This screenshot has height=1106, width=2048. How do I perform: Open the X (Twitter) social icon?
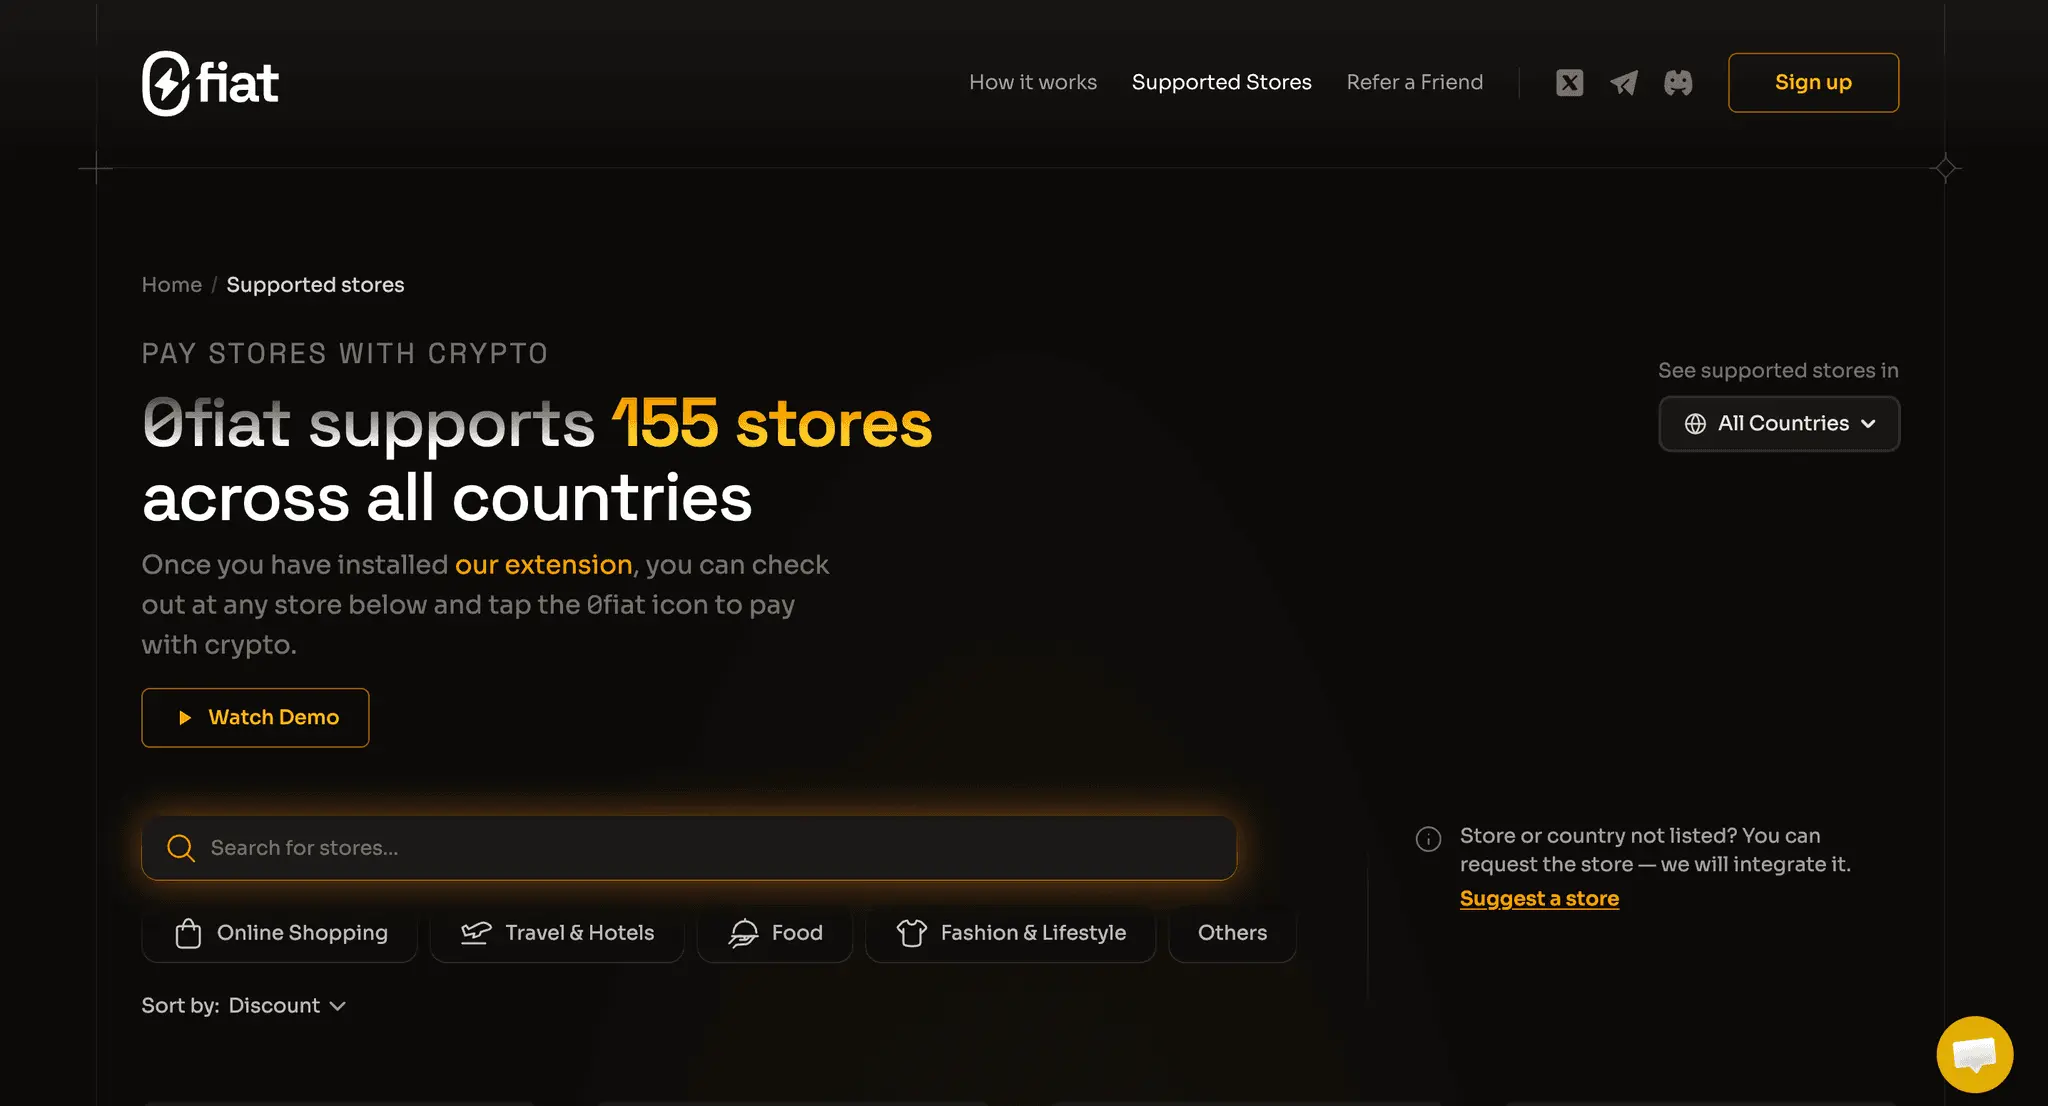coord(1569,82)
